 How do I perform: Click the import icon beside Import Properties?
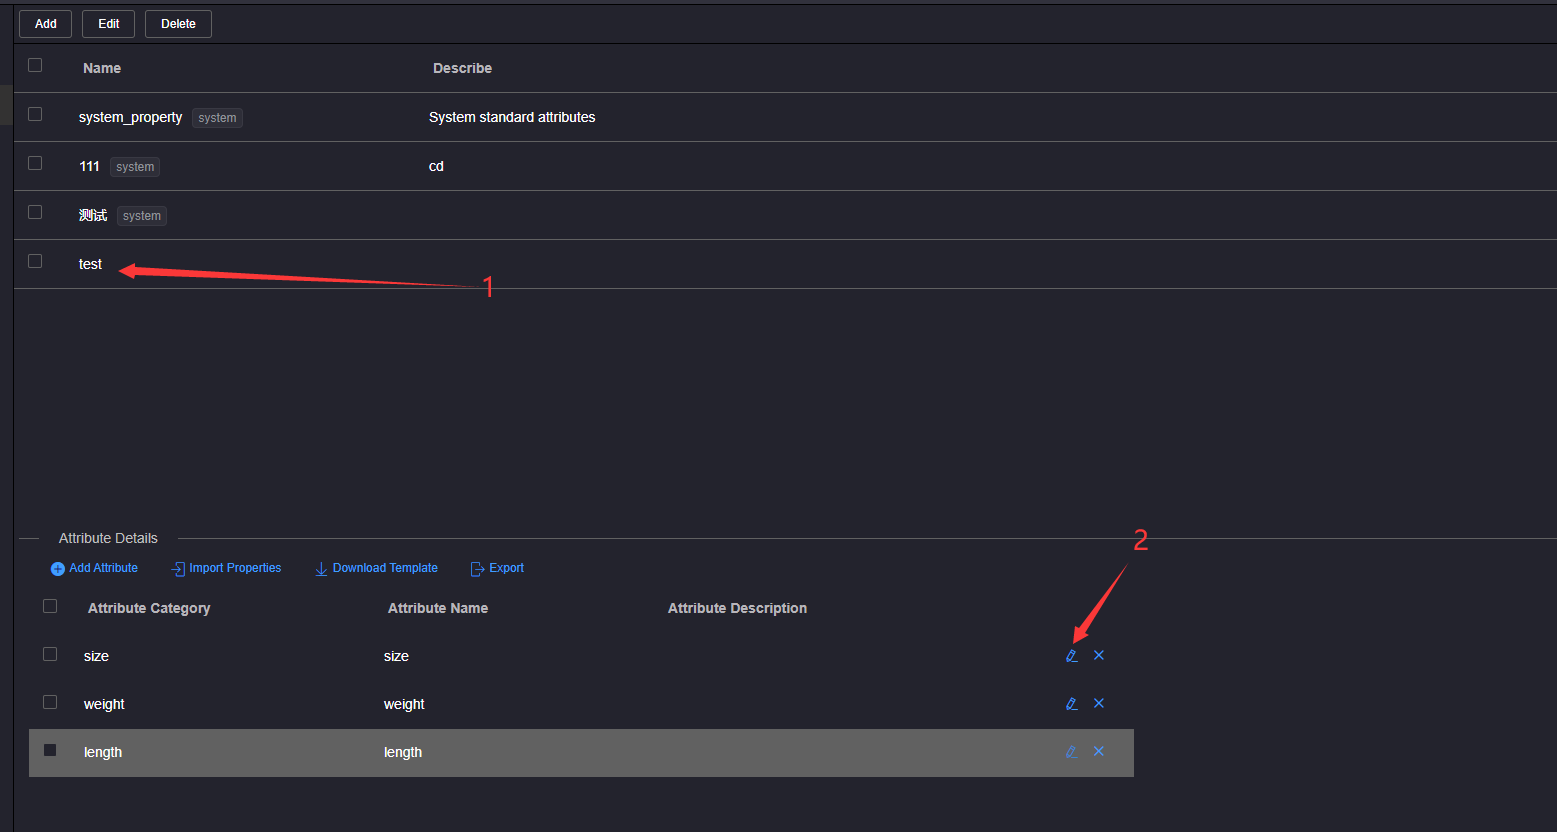(x=179, y=569)
